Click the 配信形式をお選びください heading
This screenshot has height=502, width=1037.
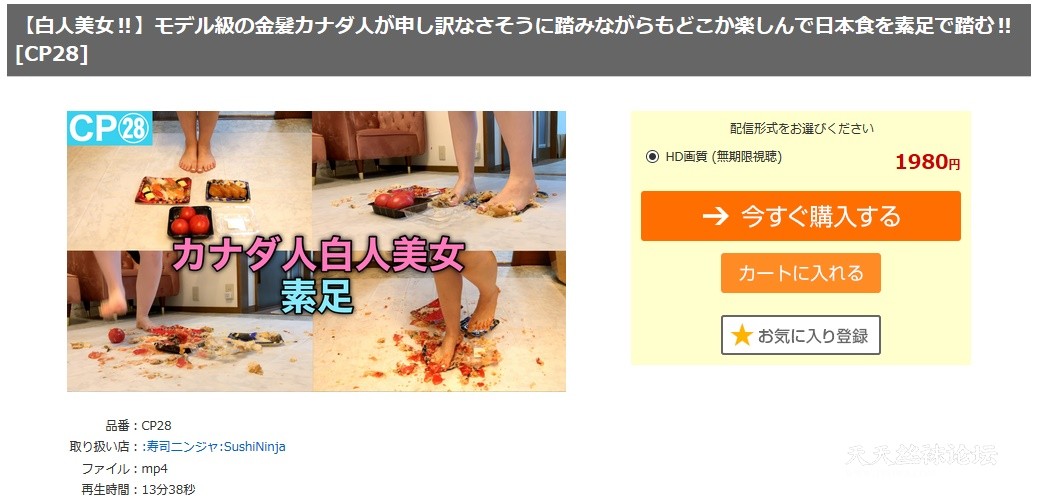[x=802, y=128]
